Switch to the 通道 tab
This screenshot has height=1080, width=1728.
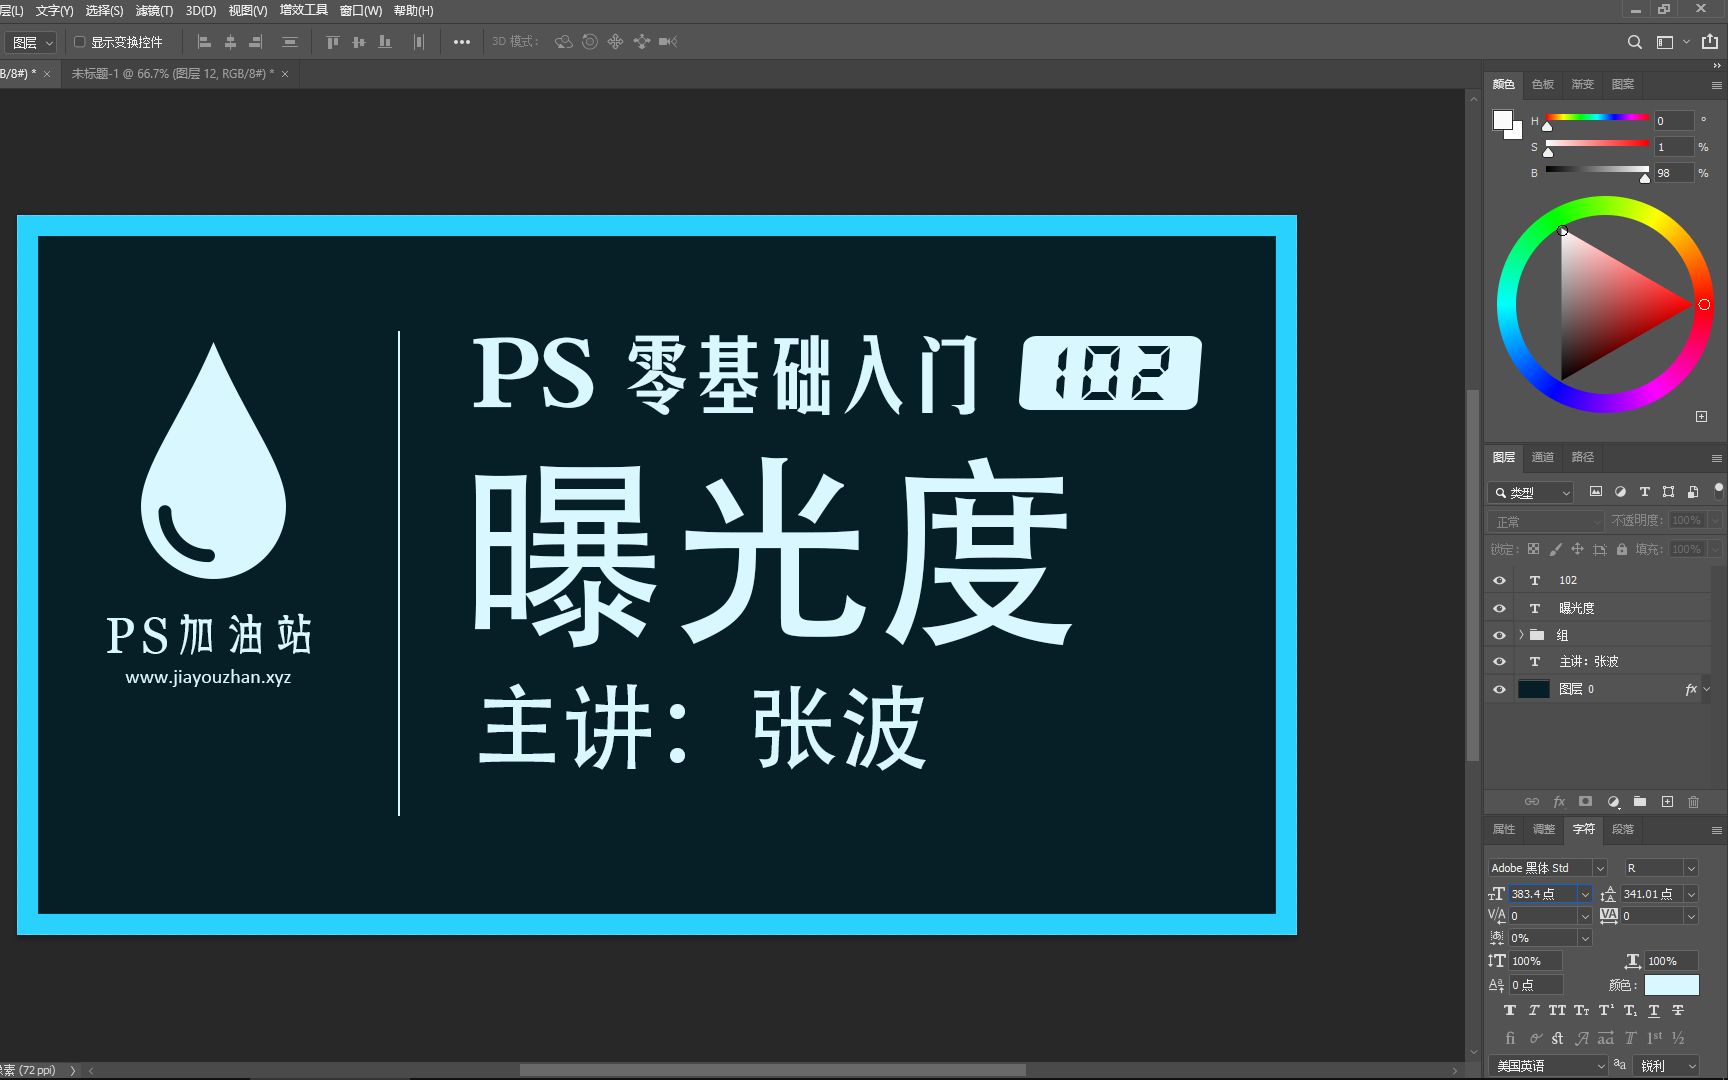1543,457
